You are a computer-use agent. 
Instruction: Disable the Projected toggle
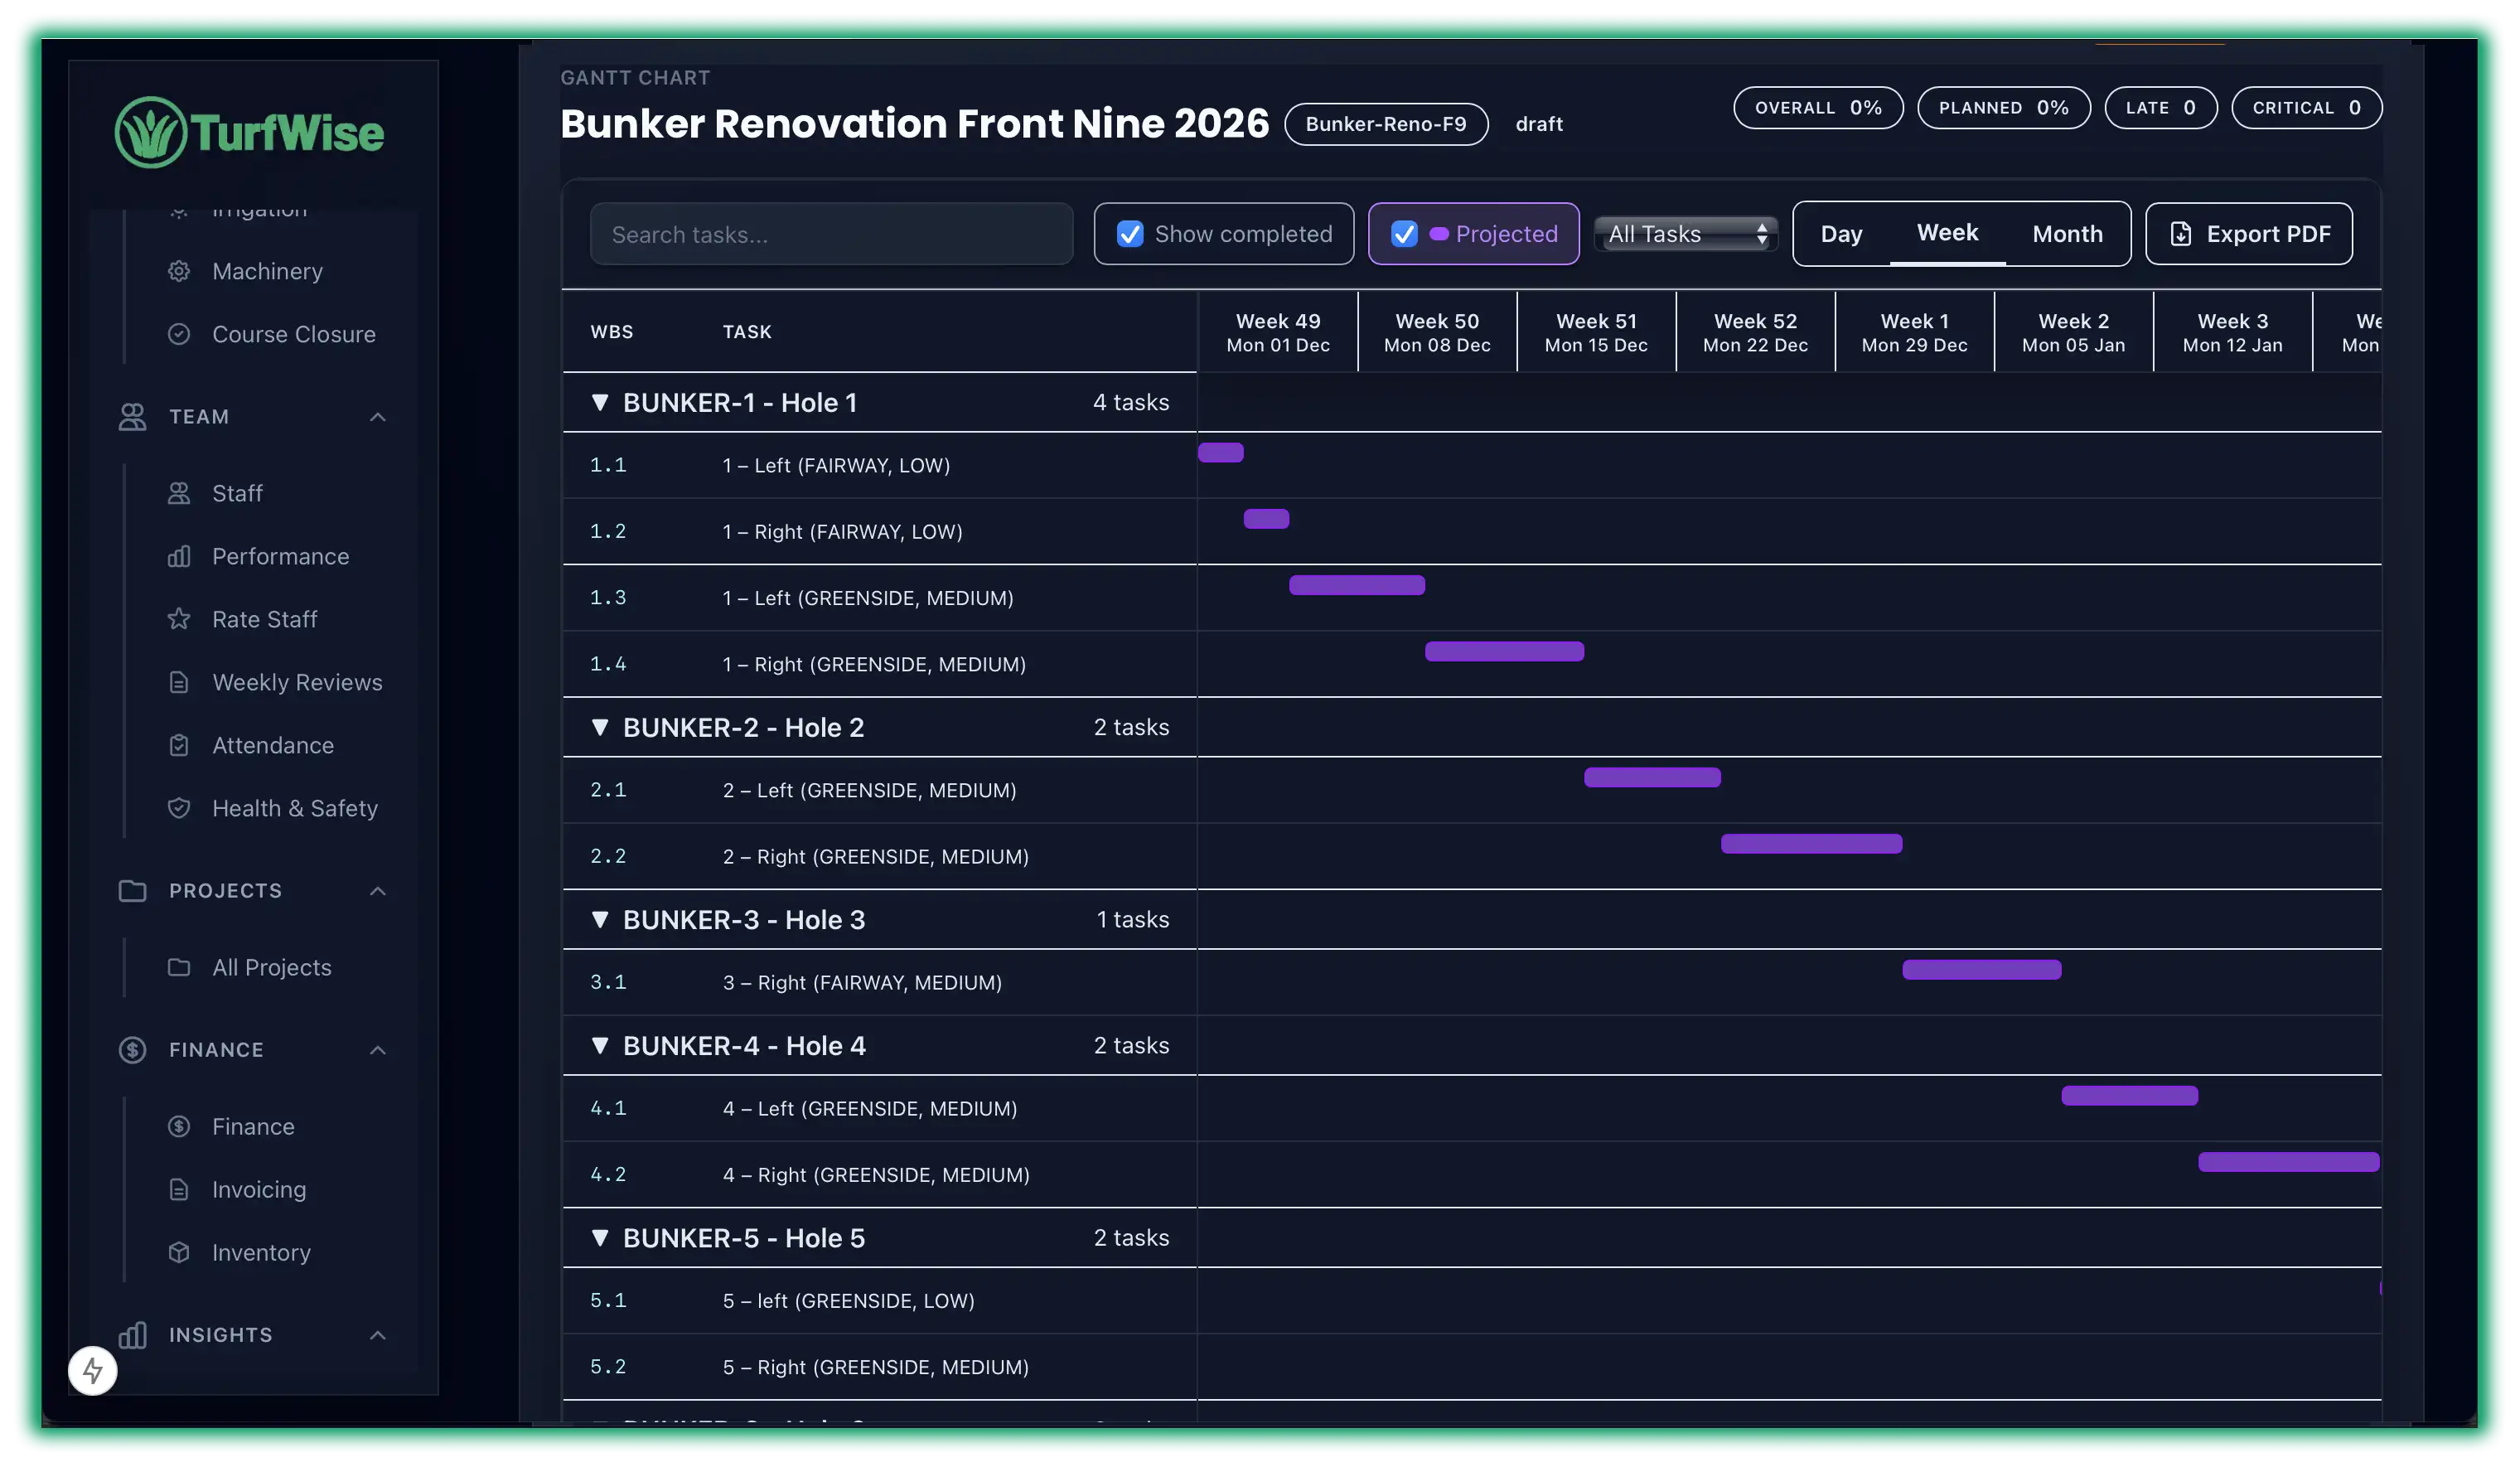1405,234
